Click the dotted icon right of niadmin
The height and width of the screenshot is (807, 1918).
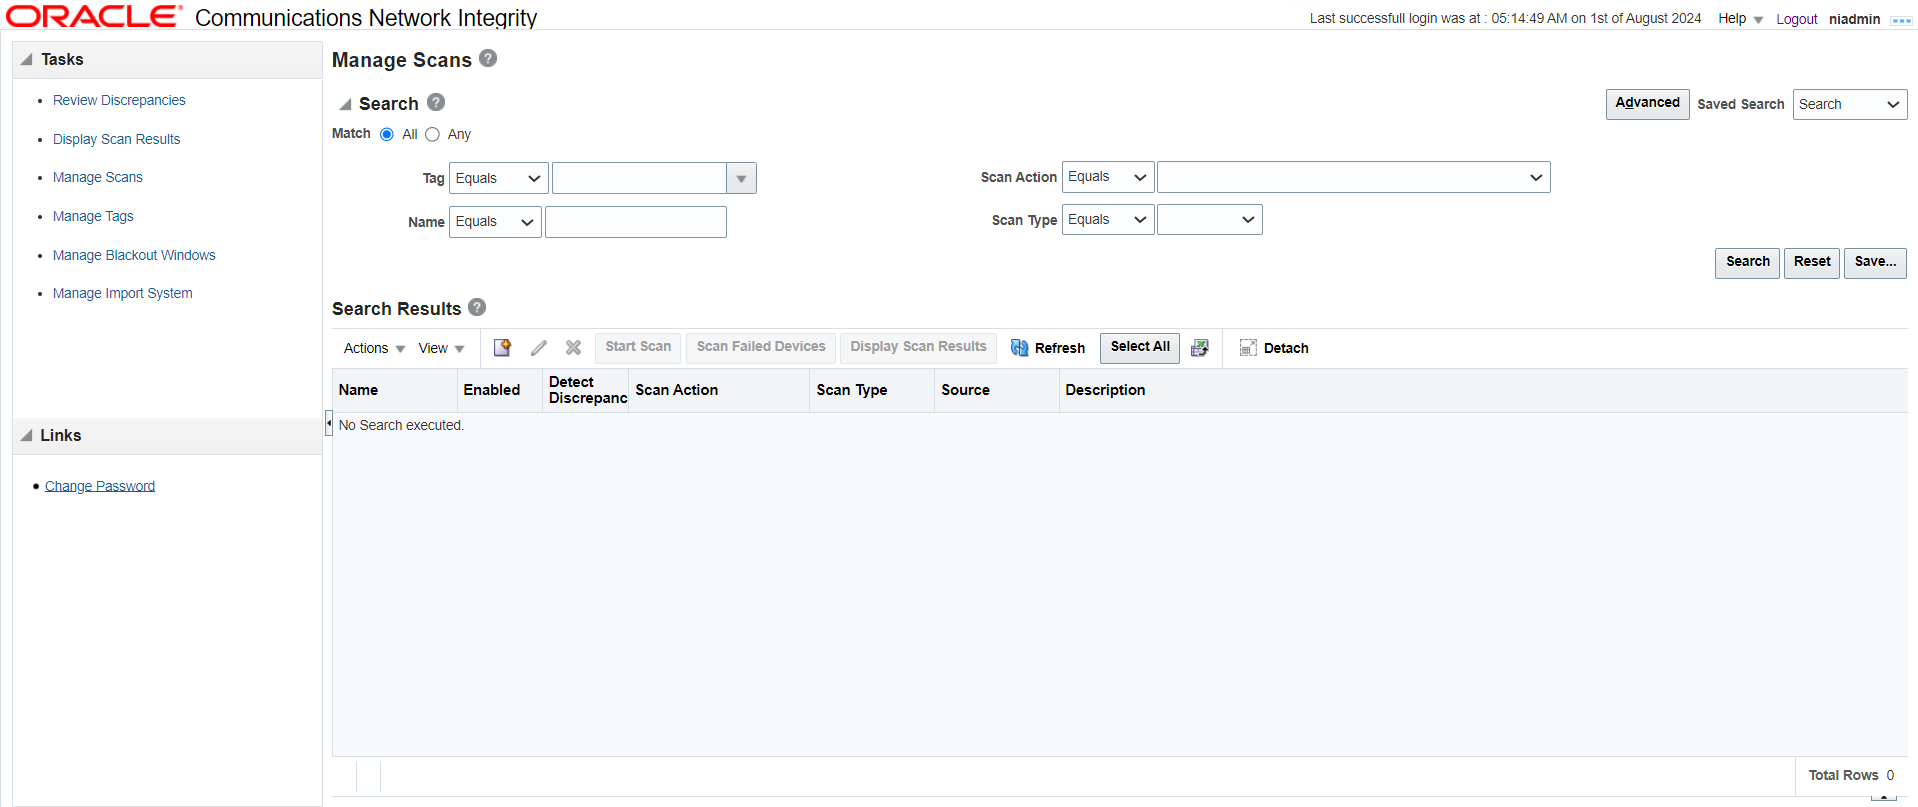tap(1901, 20)
